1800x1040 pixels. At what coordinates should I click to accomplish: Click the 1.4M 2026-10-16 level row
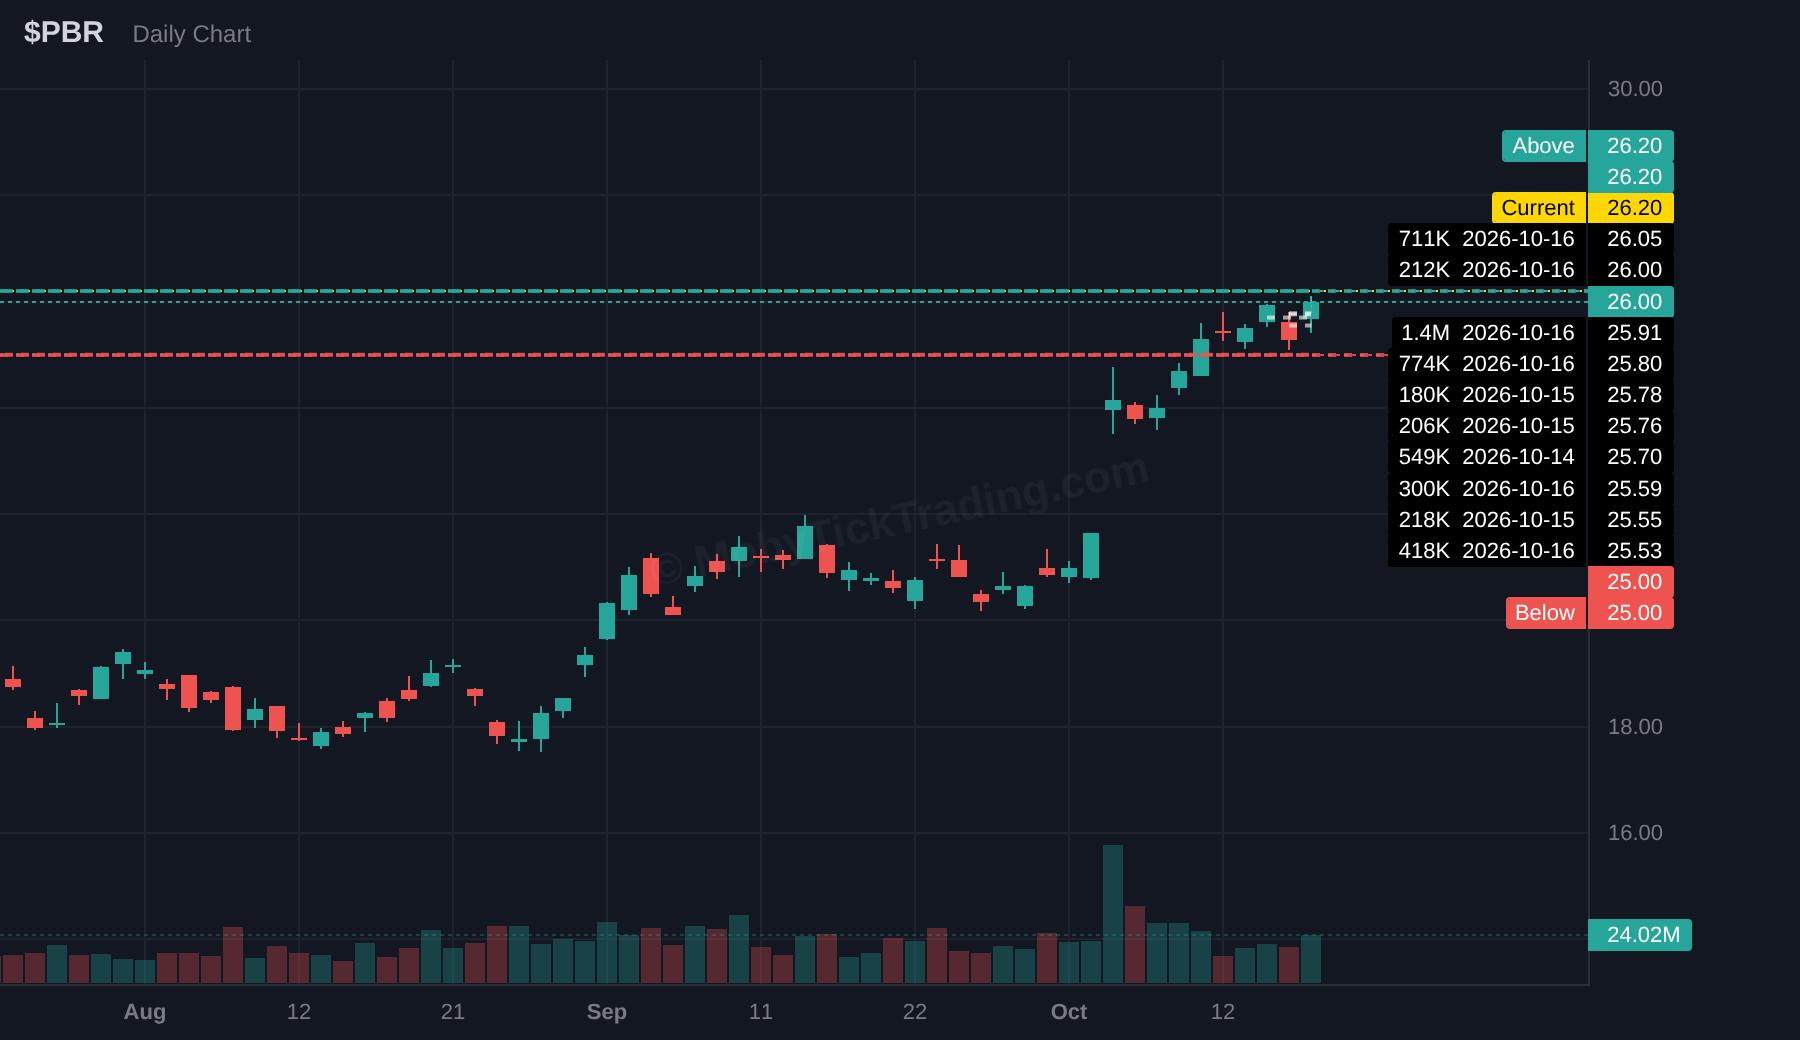click(1531, 333)
